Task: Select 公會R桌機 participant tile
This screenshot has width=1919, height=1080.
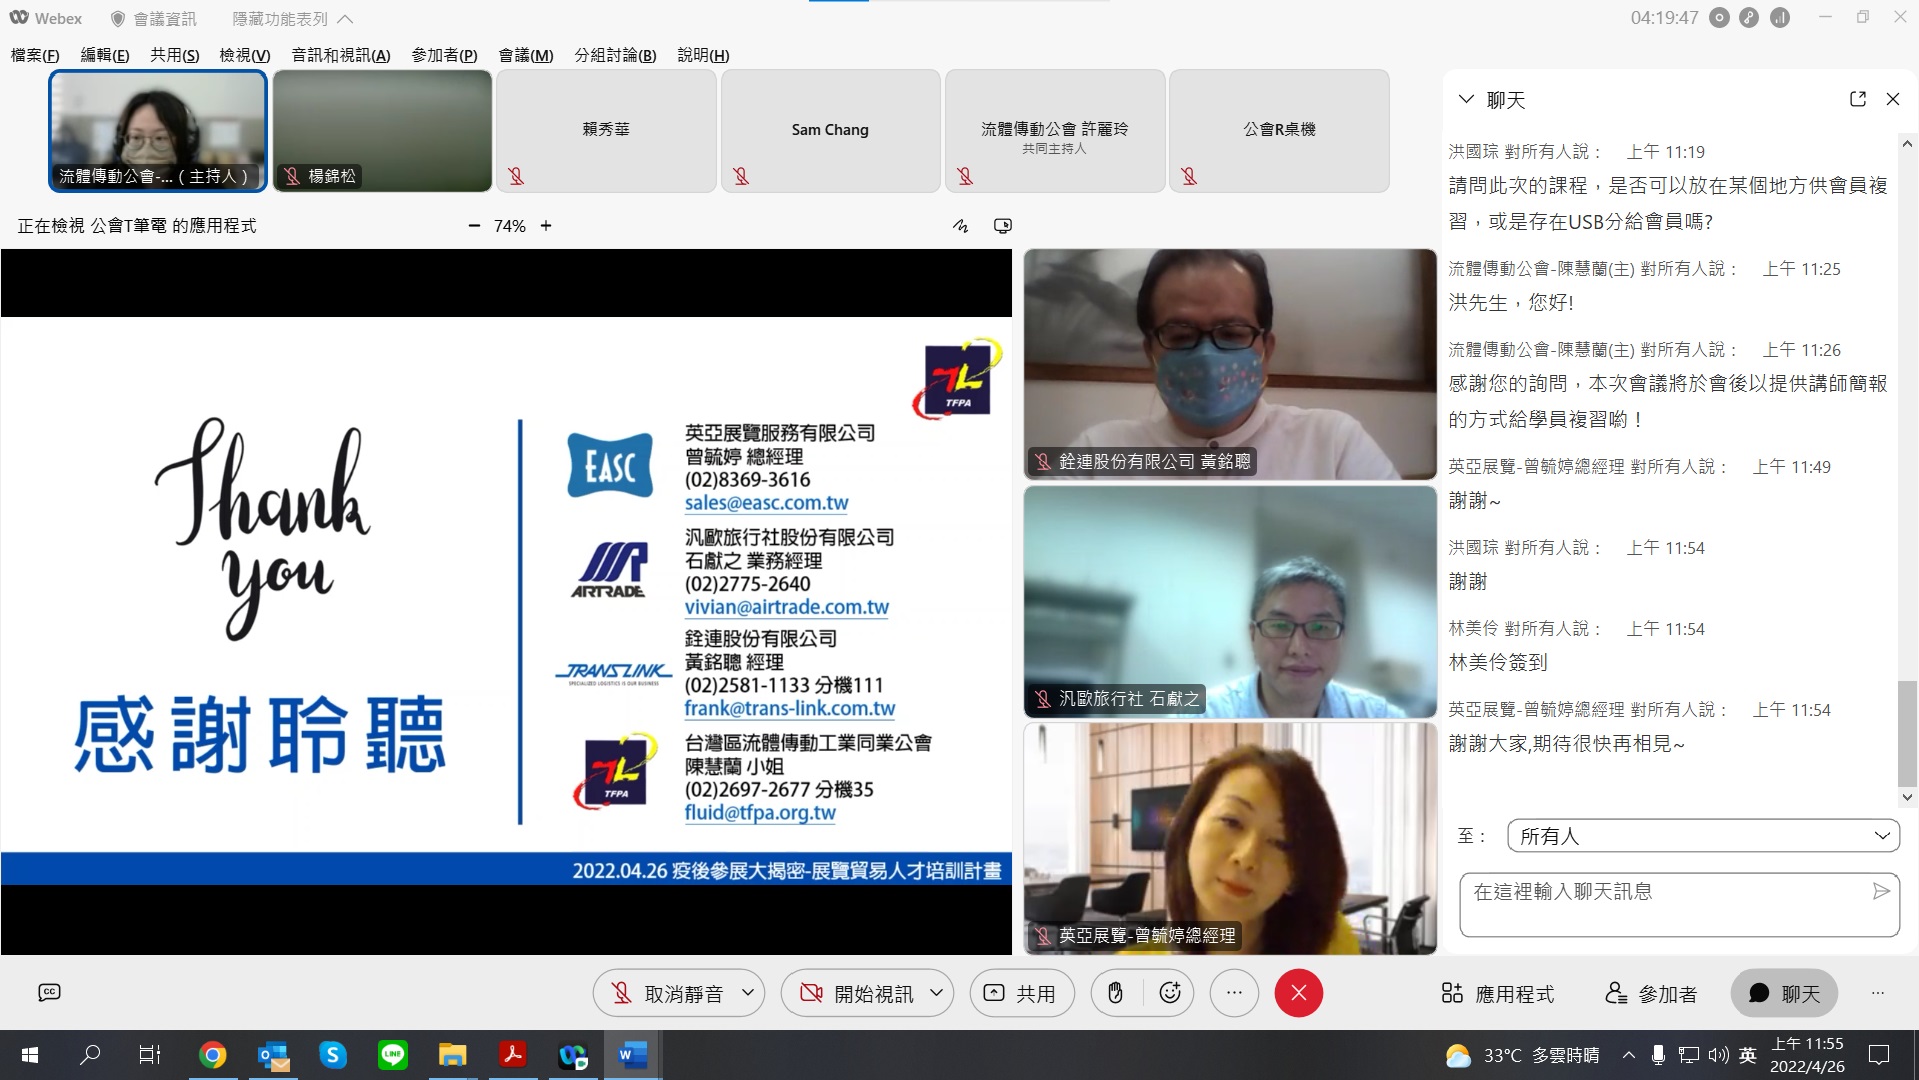Action: click(x=1279, y=130)
